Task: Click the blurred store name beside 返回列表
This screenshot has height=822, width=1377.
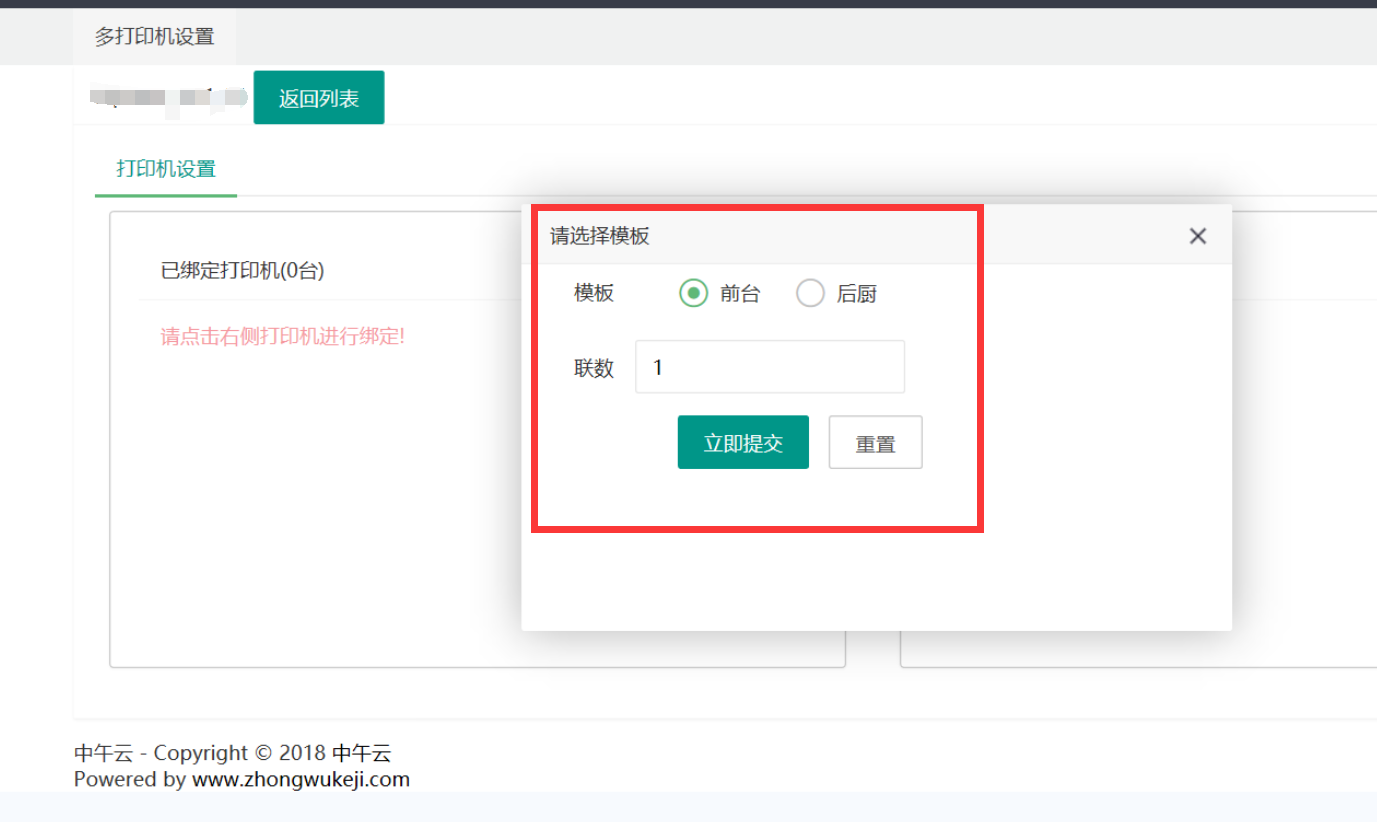Action: tap(168, 97)
